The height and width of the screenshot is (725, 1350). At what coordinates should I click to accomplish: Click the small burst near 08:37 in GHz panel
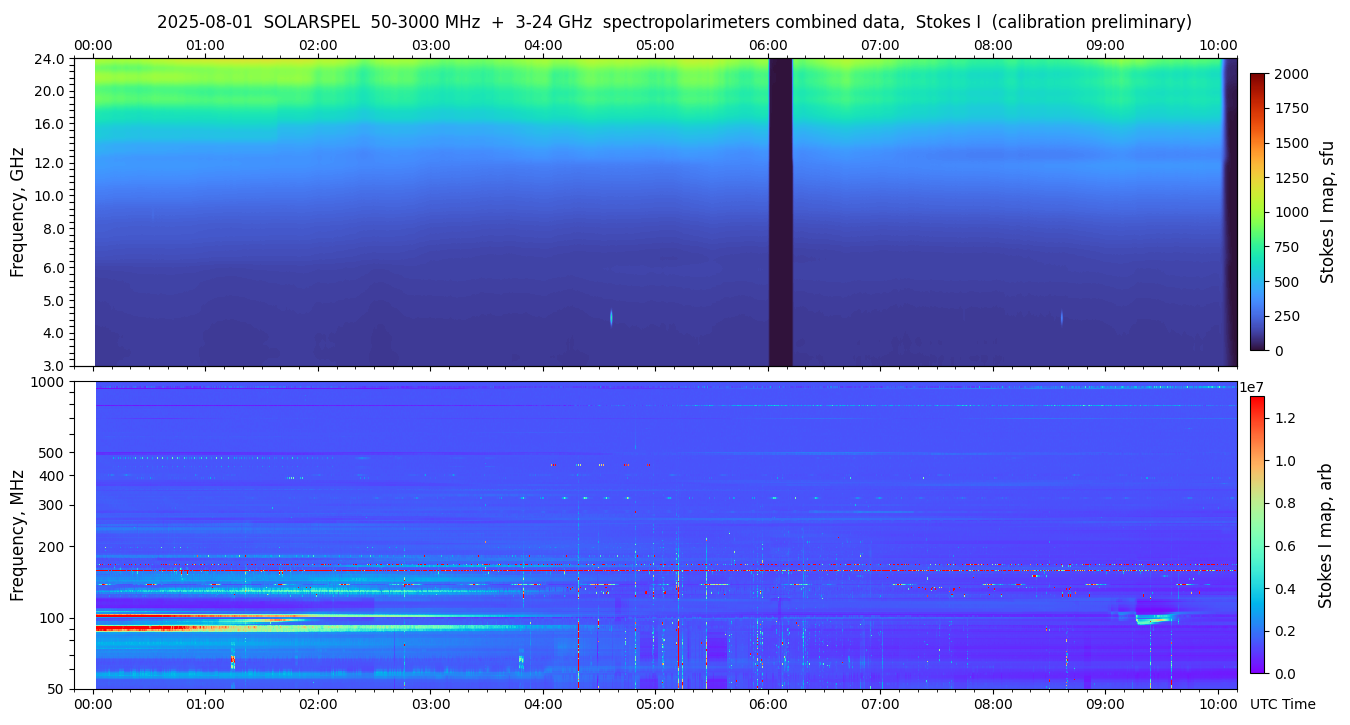point(1061,318)
